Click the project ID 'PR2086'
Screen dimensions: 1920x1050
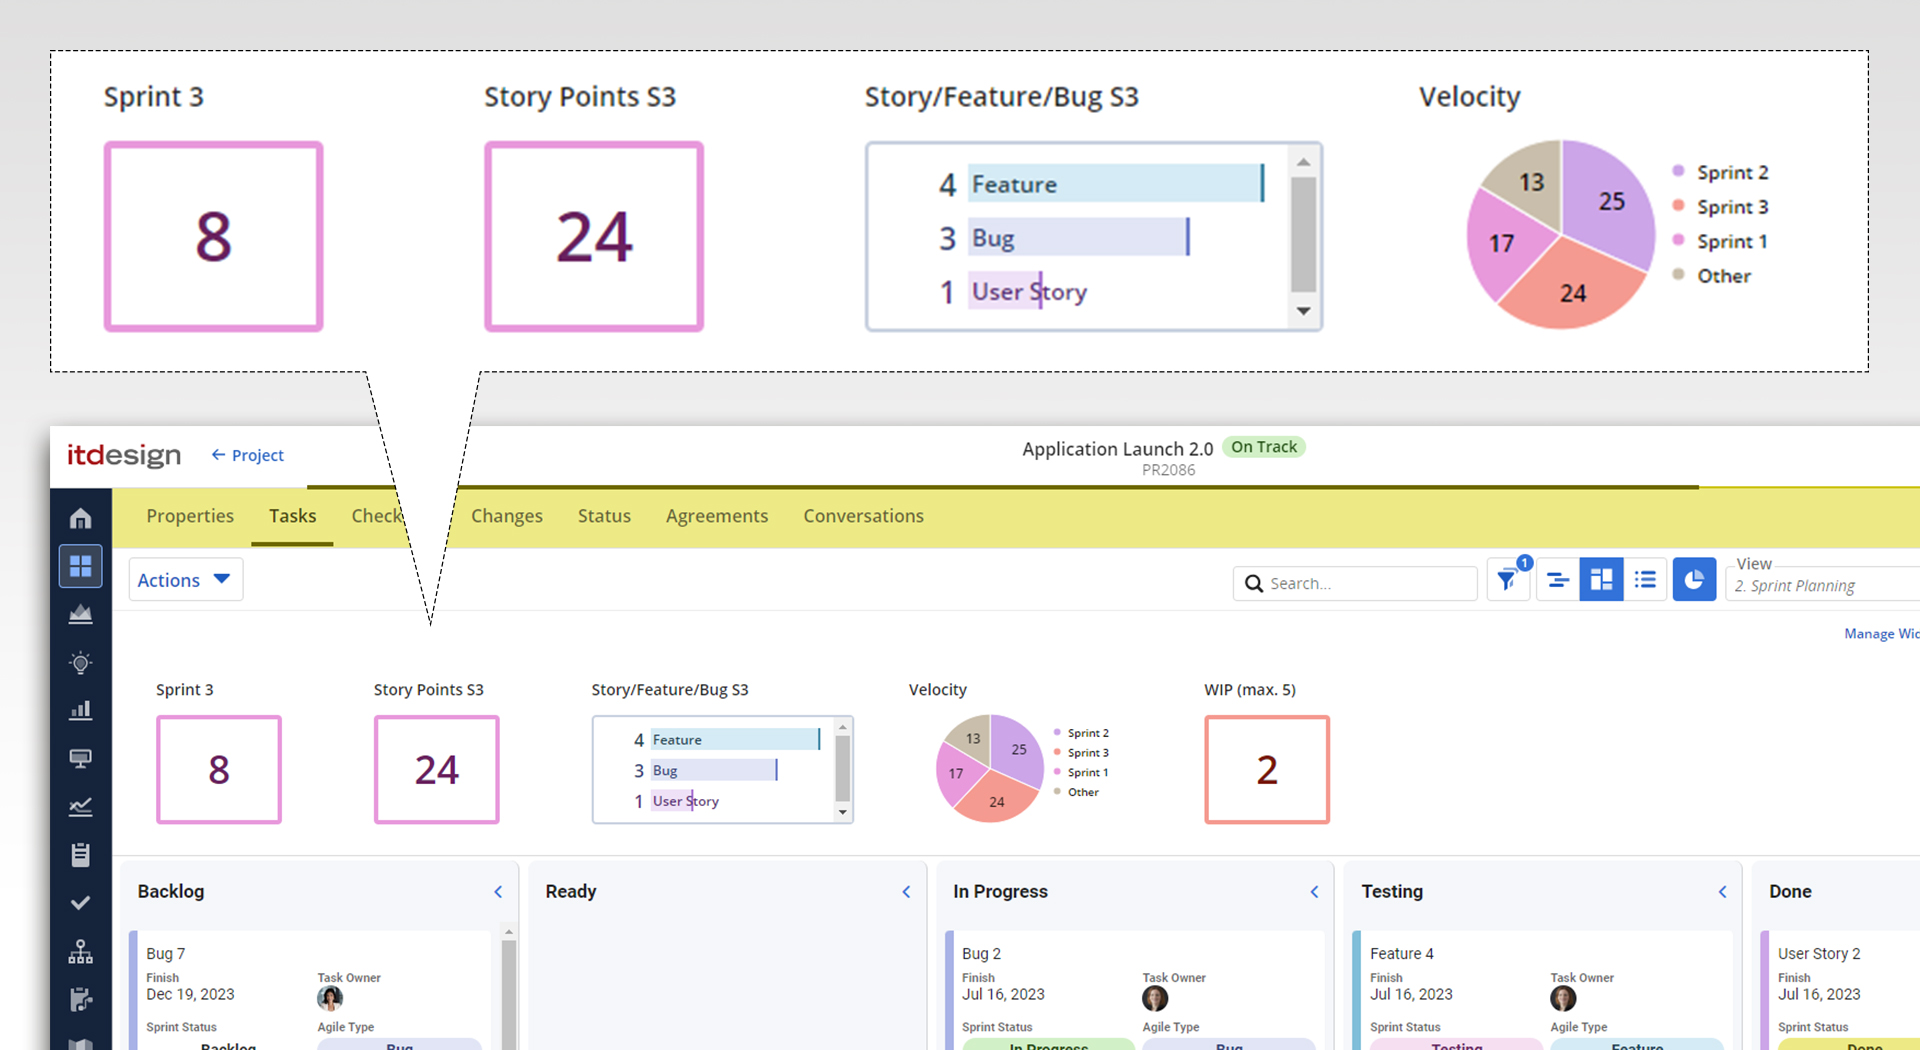pos(1169,470)
